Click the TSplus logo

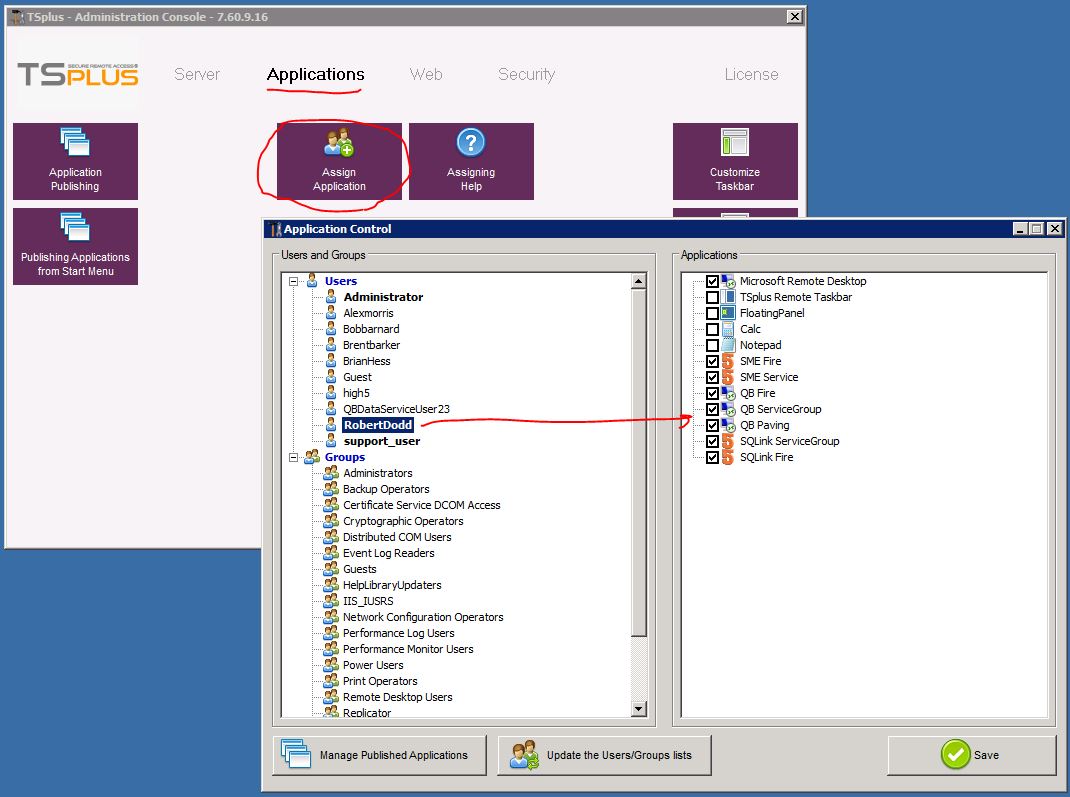point(78,74)
